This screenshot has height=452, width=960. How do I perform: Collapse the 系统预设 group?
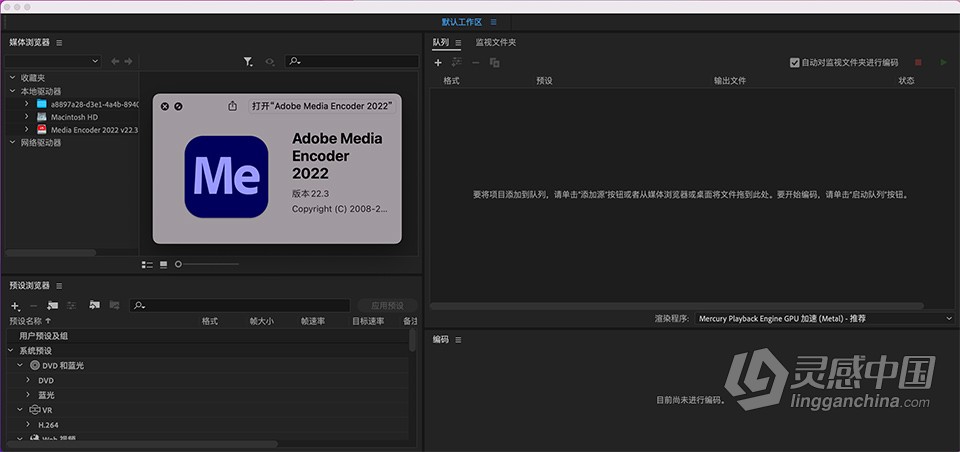11,351
